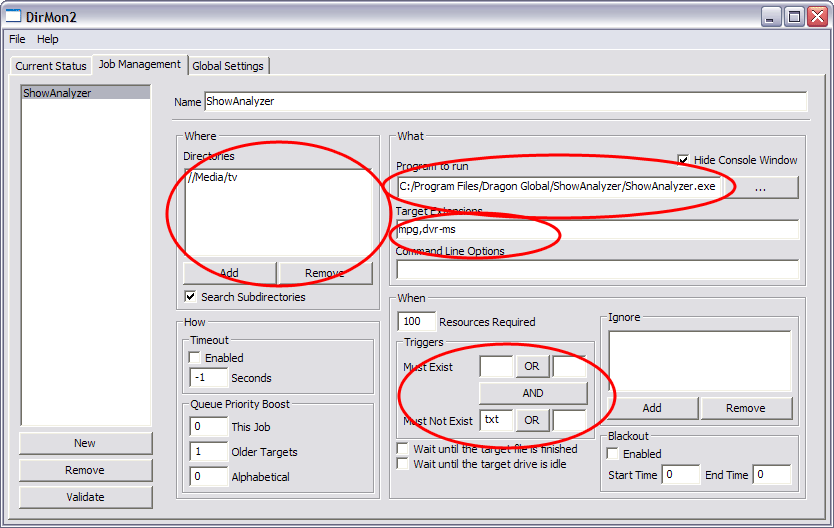This screenshot has width=834, height=528.
Task: Click second Must Not Exist field
Action: pos(569,420)
